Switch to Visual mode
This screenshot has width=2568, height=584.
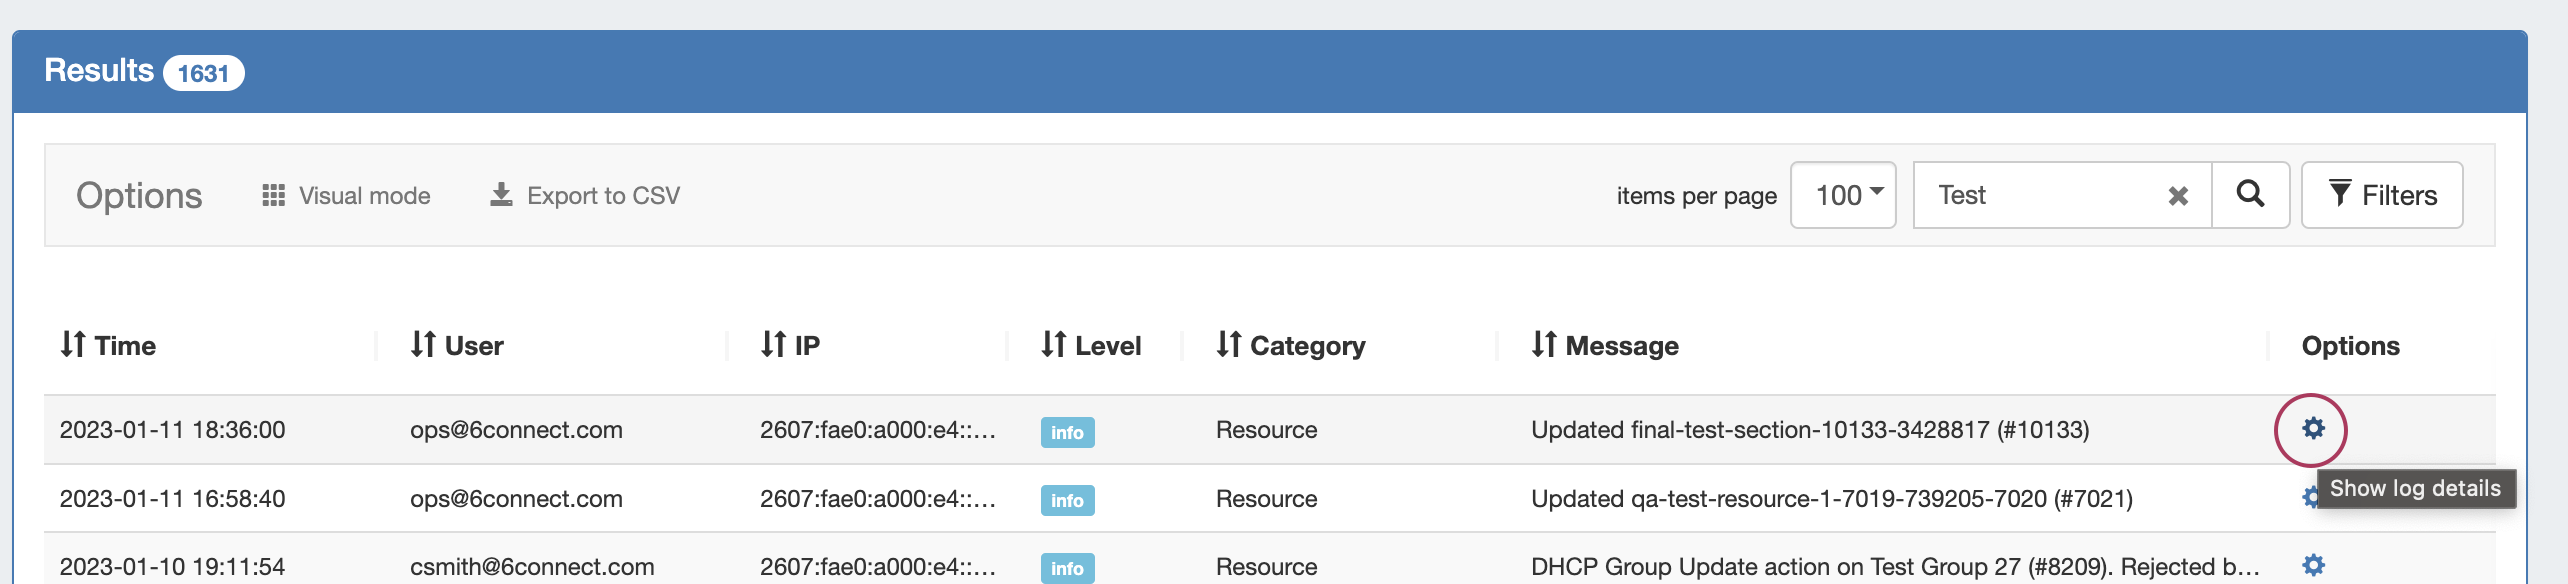pyautogui.click(x=346, y=195)
